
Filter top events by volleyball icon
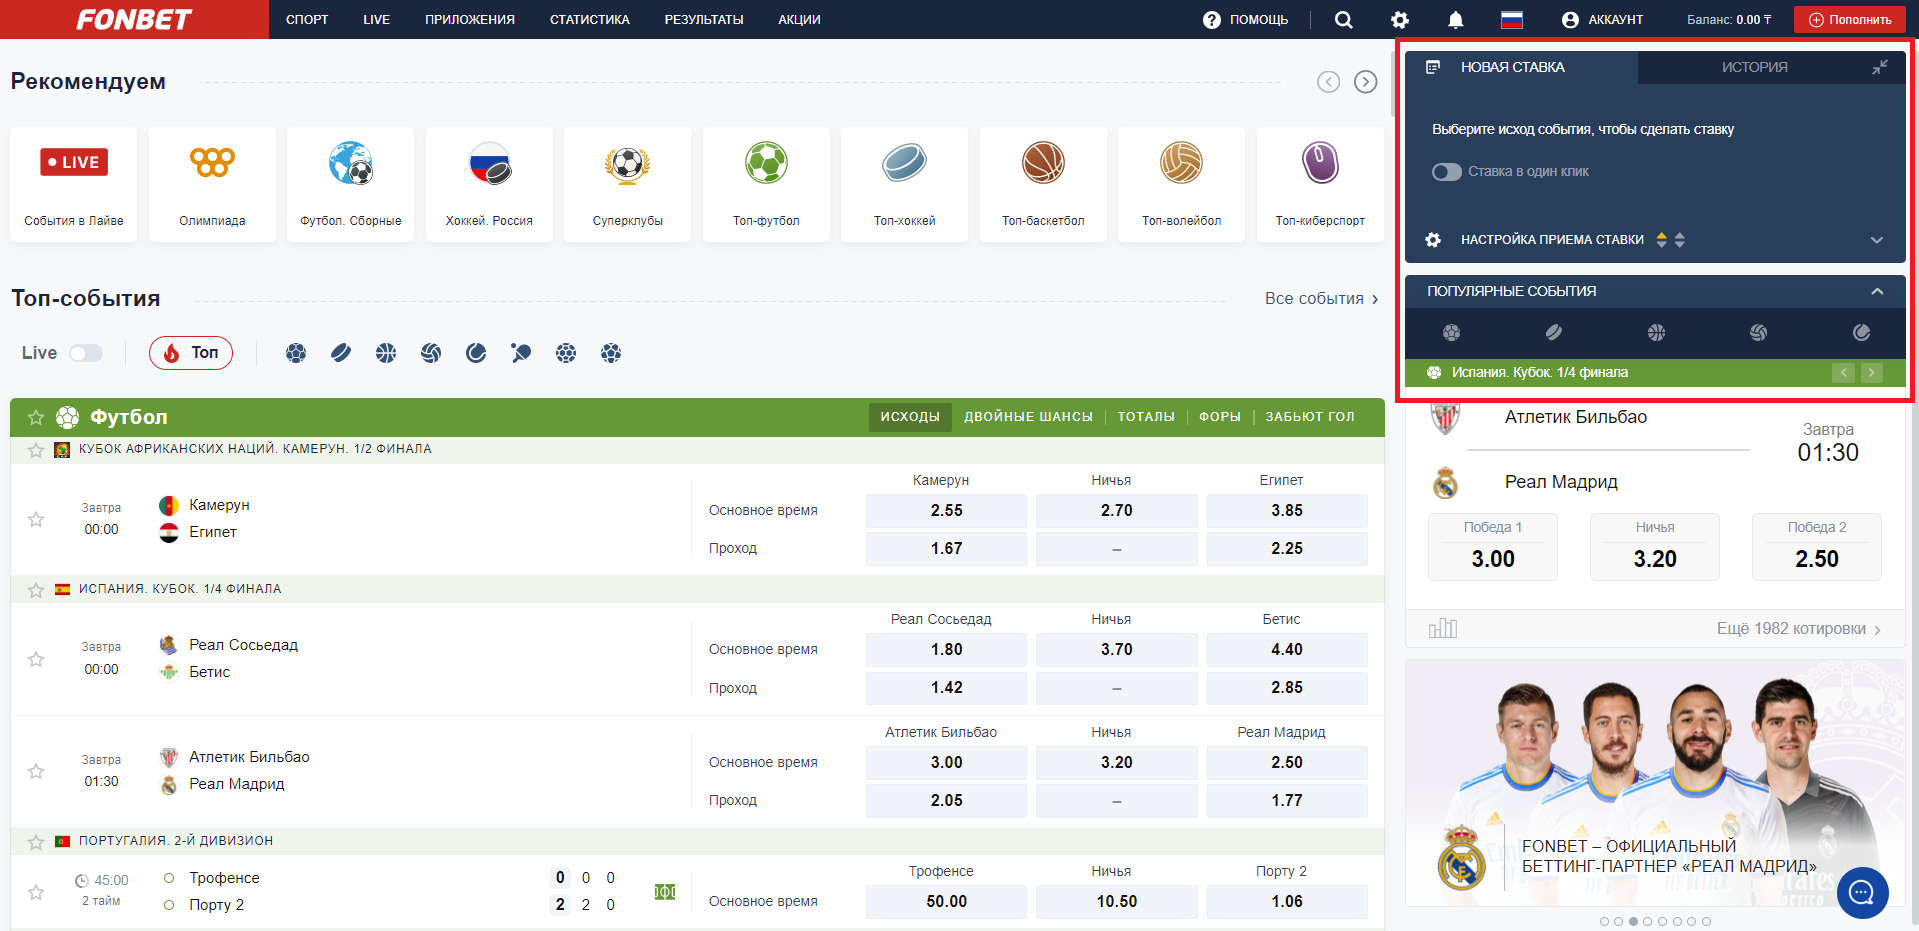tap(431, 353)
